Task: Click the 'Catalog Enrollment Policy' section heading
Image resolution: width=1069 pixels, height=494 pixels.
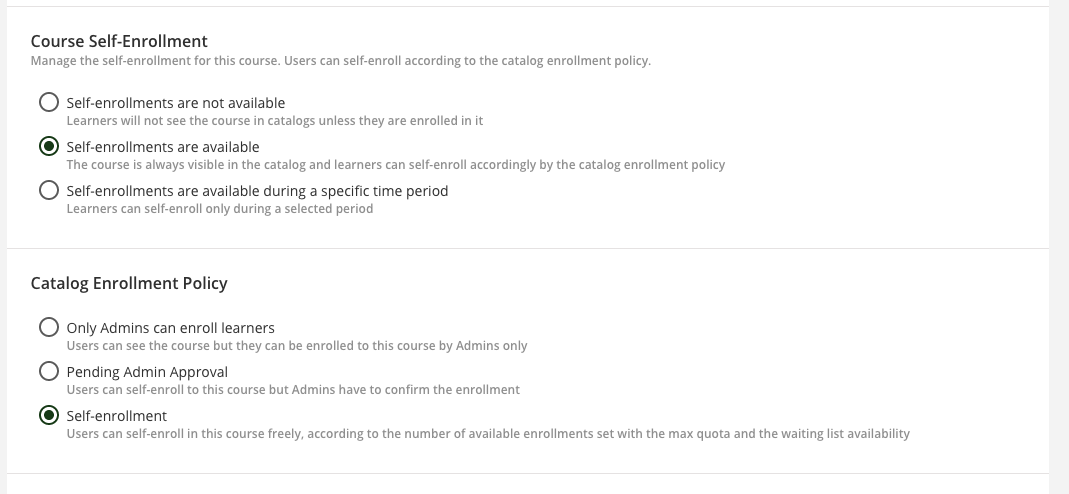Action: [129, 283]
